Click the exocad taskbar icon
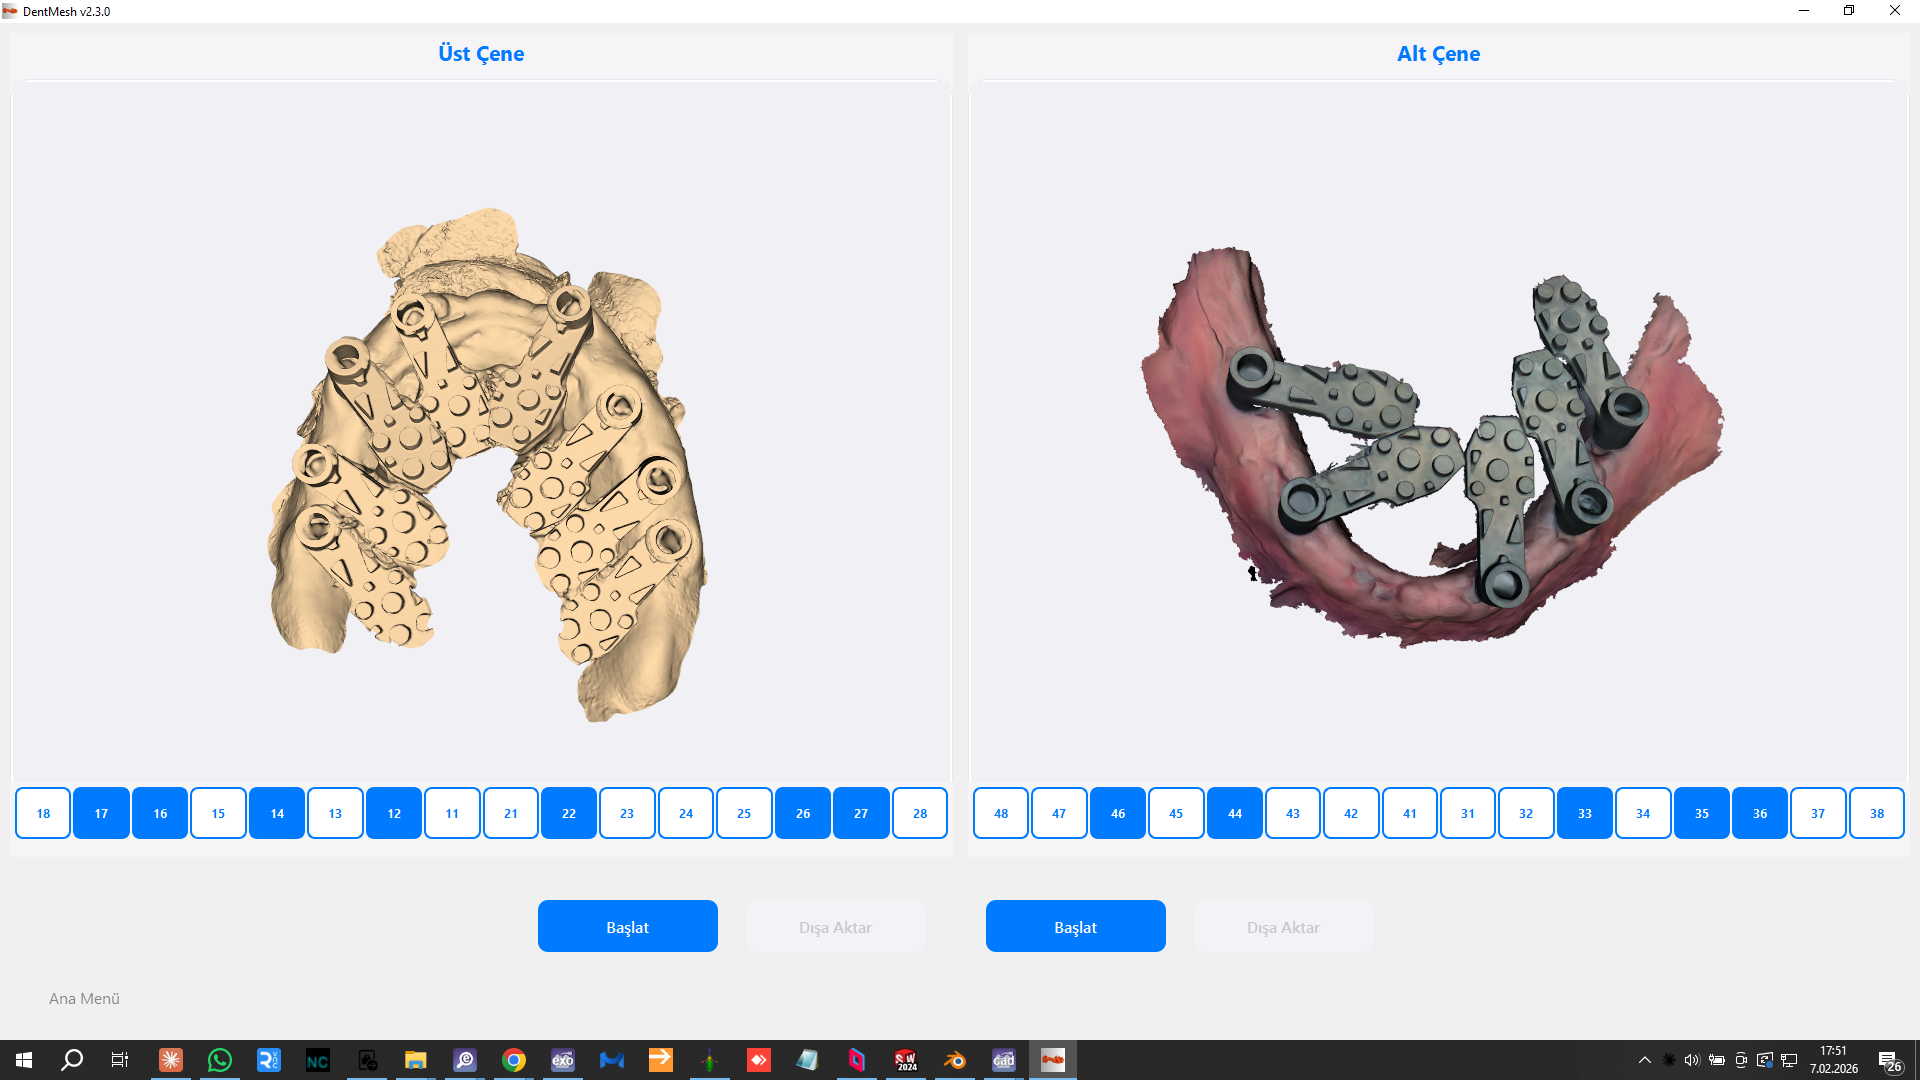 [x=562, y=1060]
